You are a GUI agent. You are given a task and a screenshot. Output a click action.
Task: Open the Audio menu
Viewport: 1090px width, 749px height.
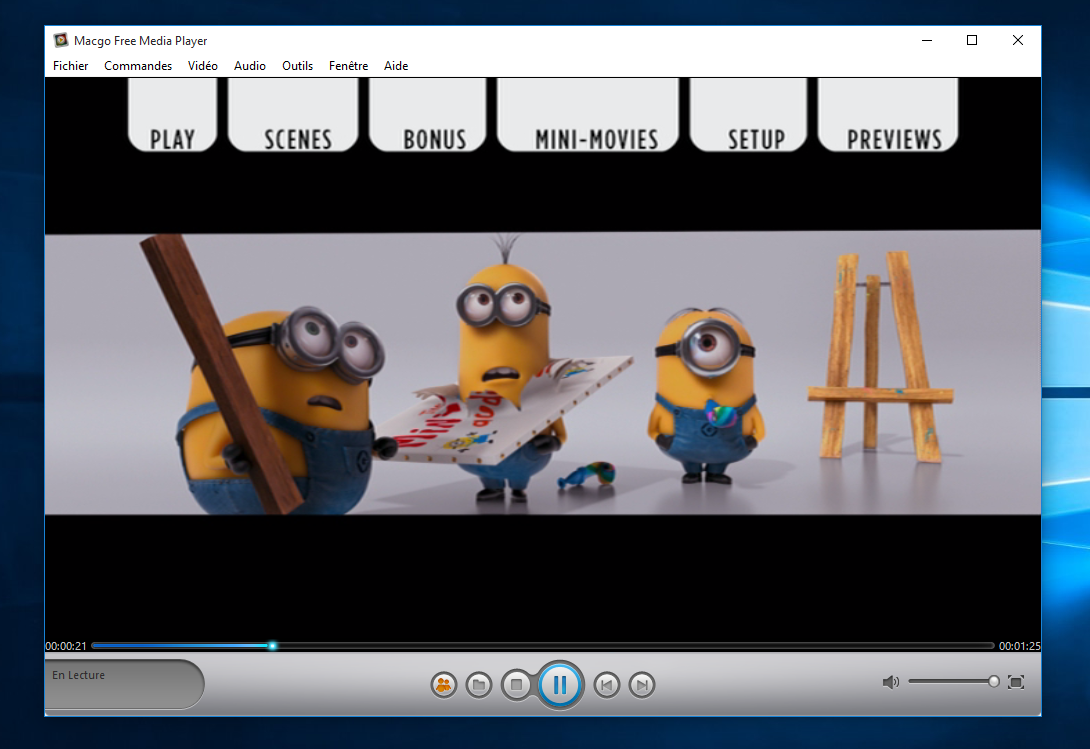click(x=250, y=65)
